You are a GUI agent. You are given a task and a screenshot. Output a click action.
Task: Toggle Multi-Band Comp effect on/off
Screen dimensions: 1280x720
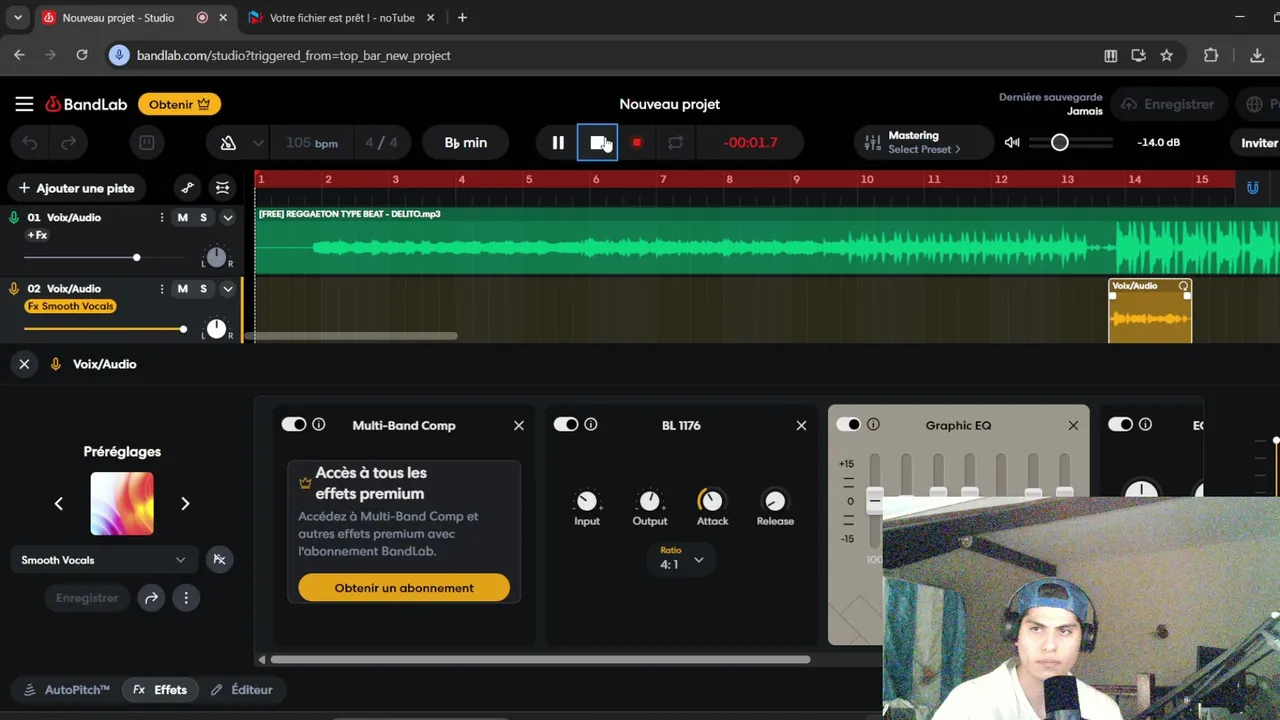click(x=293, y=425)
